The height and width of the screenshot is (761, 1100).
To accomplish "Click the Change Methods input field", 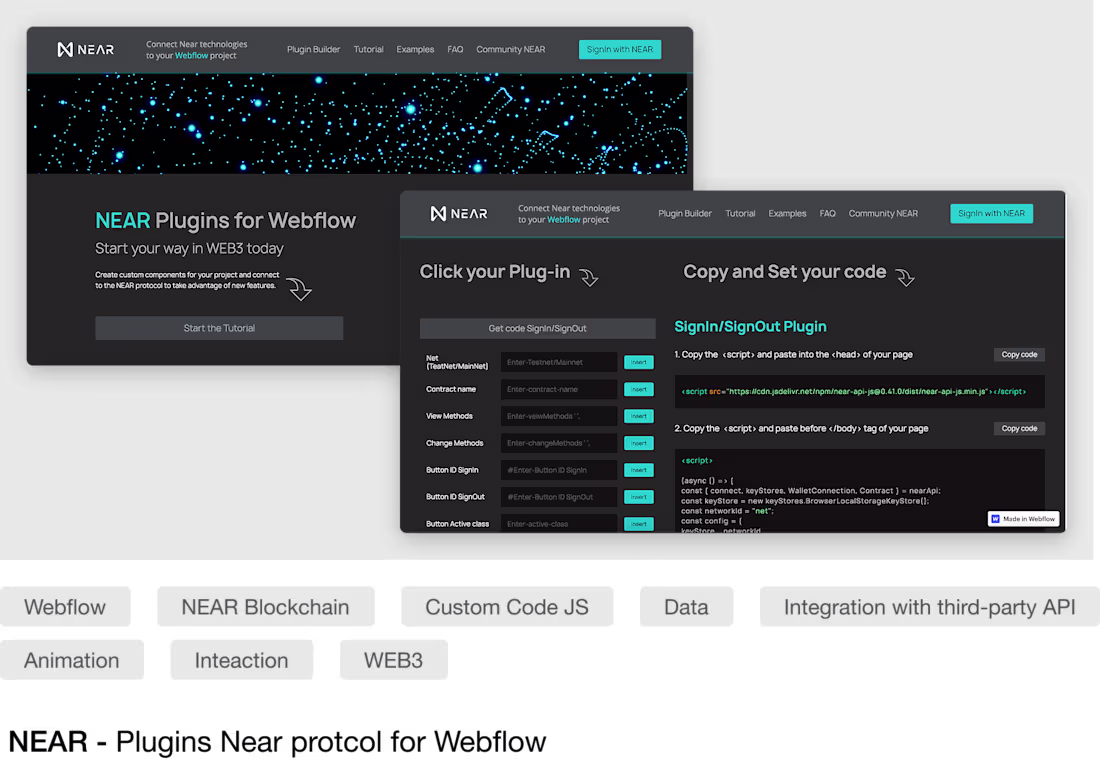I will coord(559,443).
